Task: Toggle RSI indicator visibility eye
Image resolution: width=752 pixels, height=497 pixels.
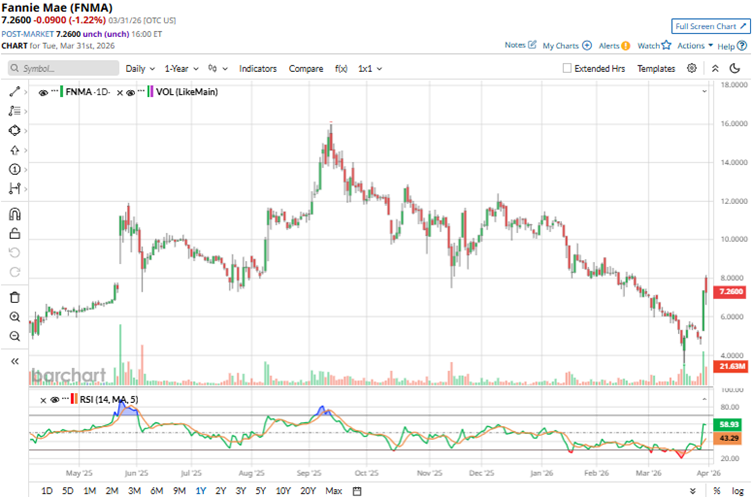Action: pos(55,400)
